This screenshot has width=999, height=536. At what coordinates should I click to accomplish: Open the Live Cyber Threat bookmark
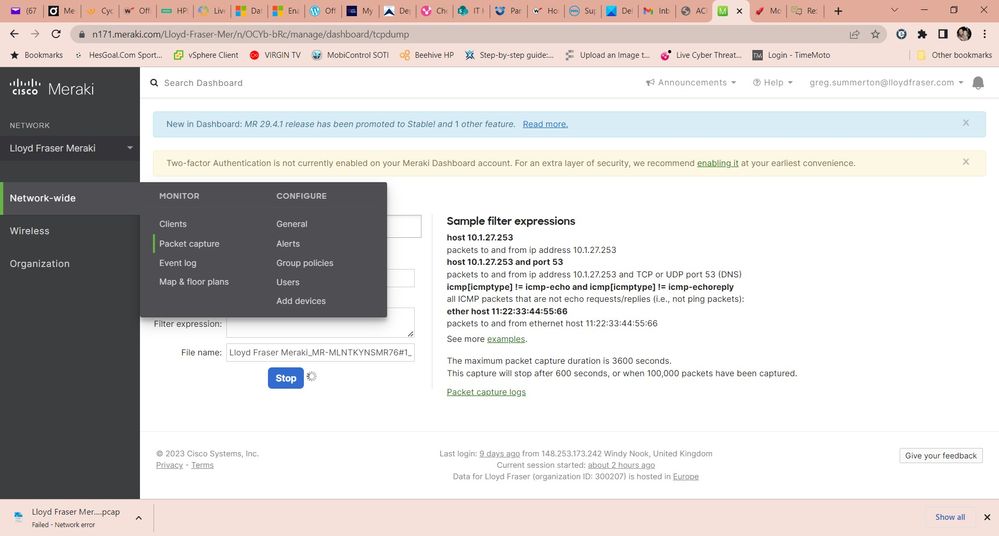coord(701,55)
